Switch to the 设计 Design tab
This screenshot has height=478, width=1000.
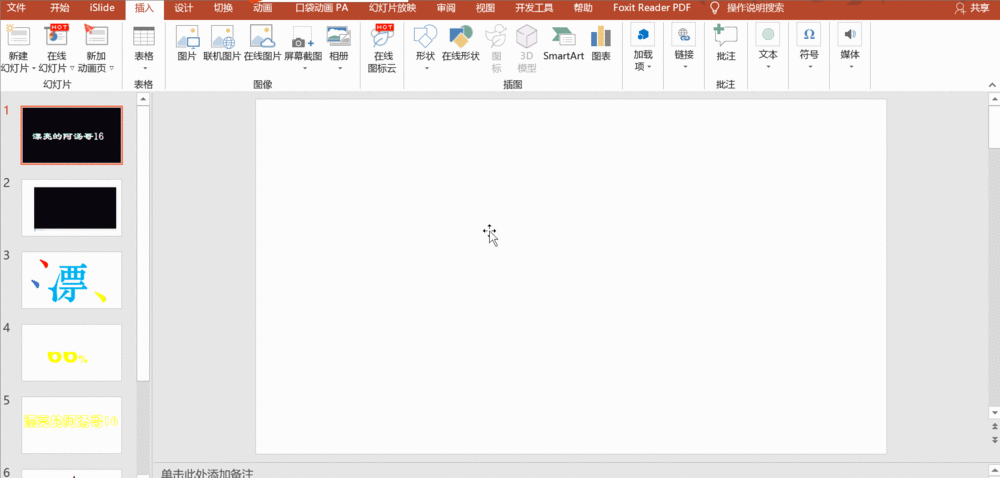point(183,8)
